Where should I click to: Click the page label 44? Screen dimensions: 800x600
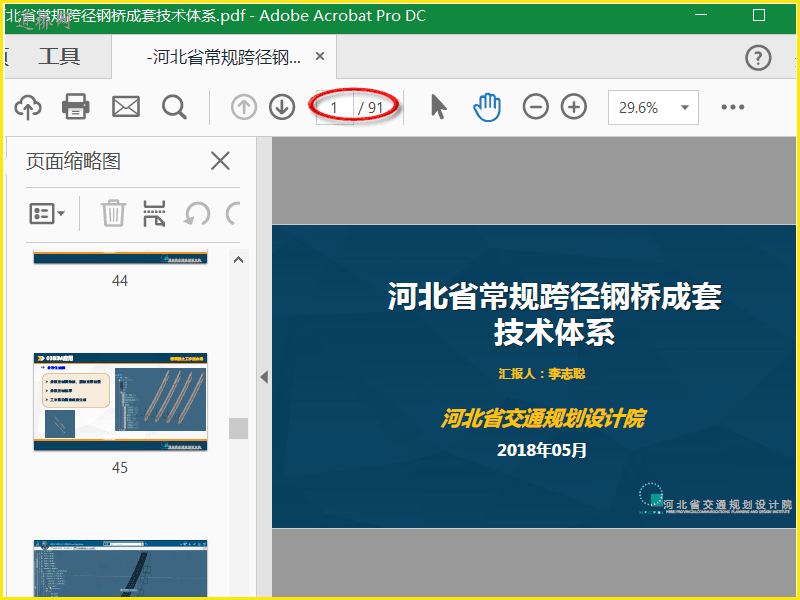pos(120,281)
